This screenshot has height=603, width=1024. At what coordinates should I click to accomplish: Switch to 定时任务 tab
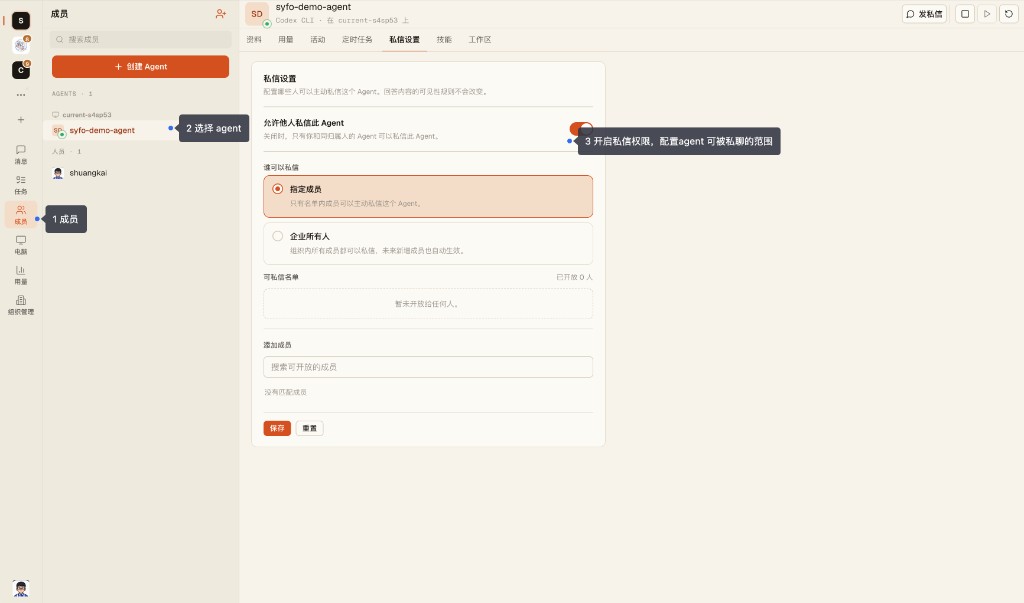357,40
